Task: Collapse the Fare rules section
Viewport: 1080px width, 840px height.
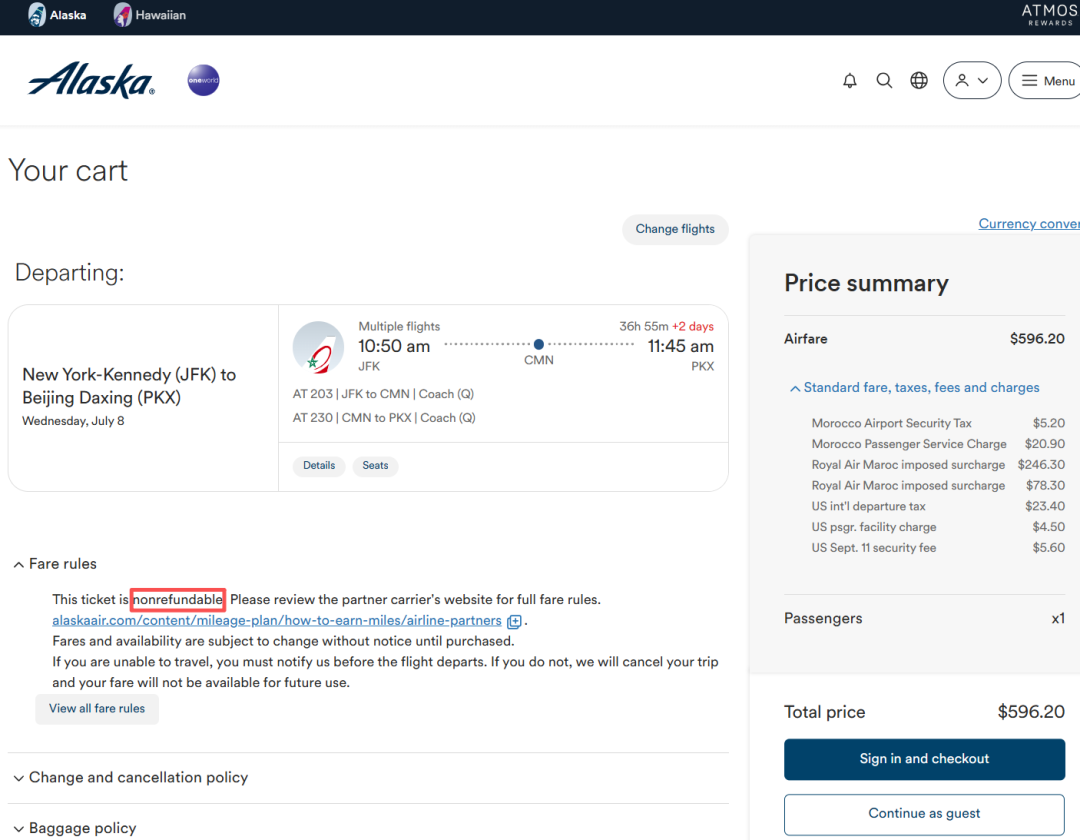Action: click(x=56, y=564)
